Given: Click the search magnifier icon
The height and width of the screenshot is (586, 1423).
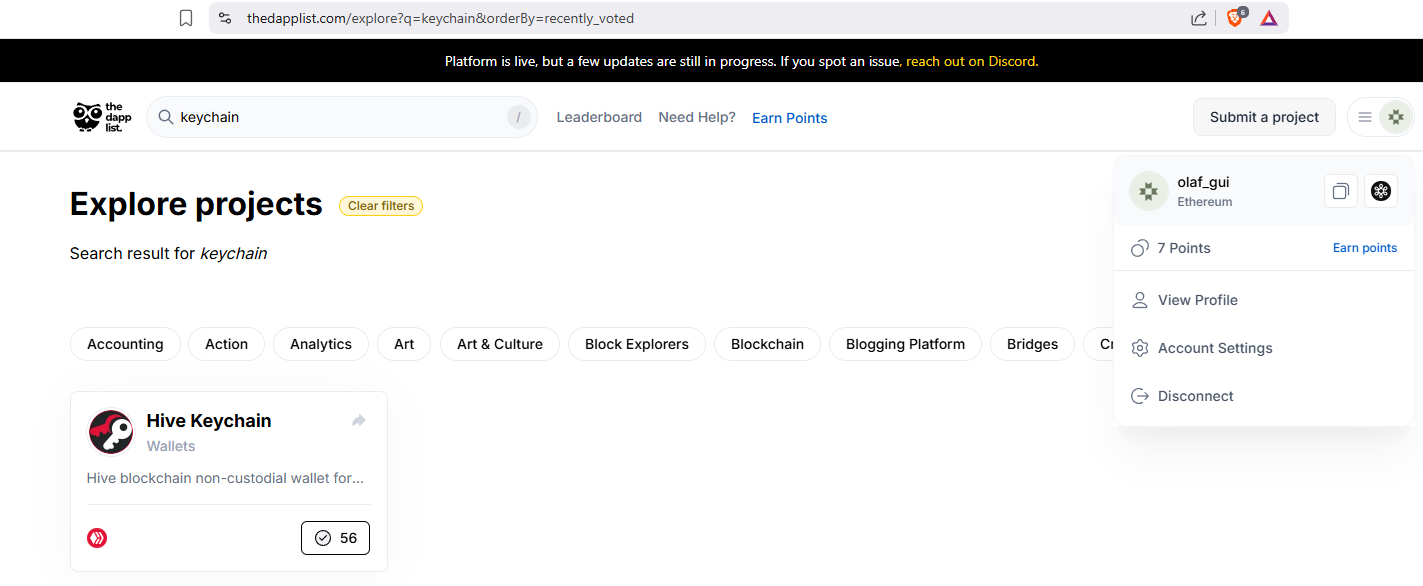Looking at the screenshot, I should tap(166, 117).
